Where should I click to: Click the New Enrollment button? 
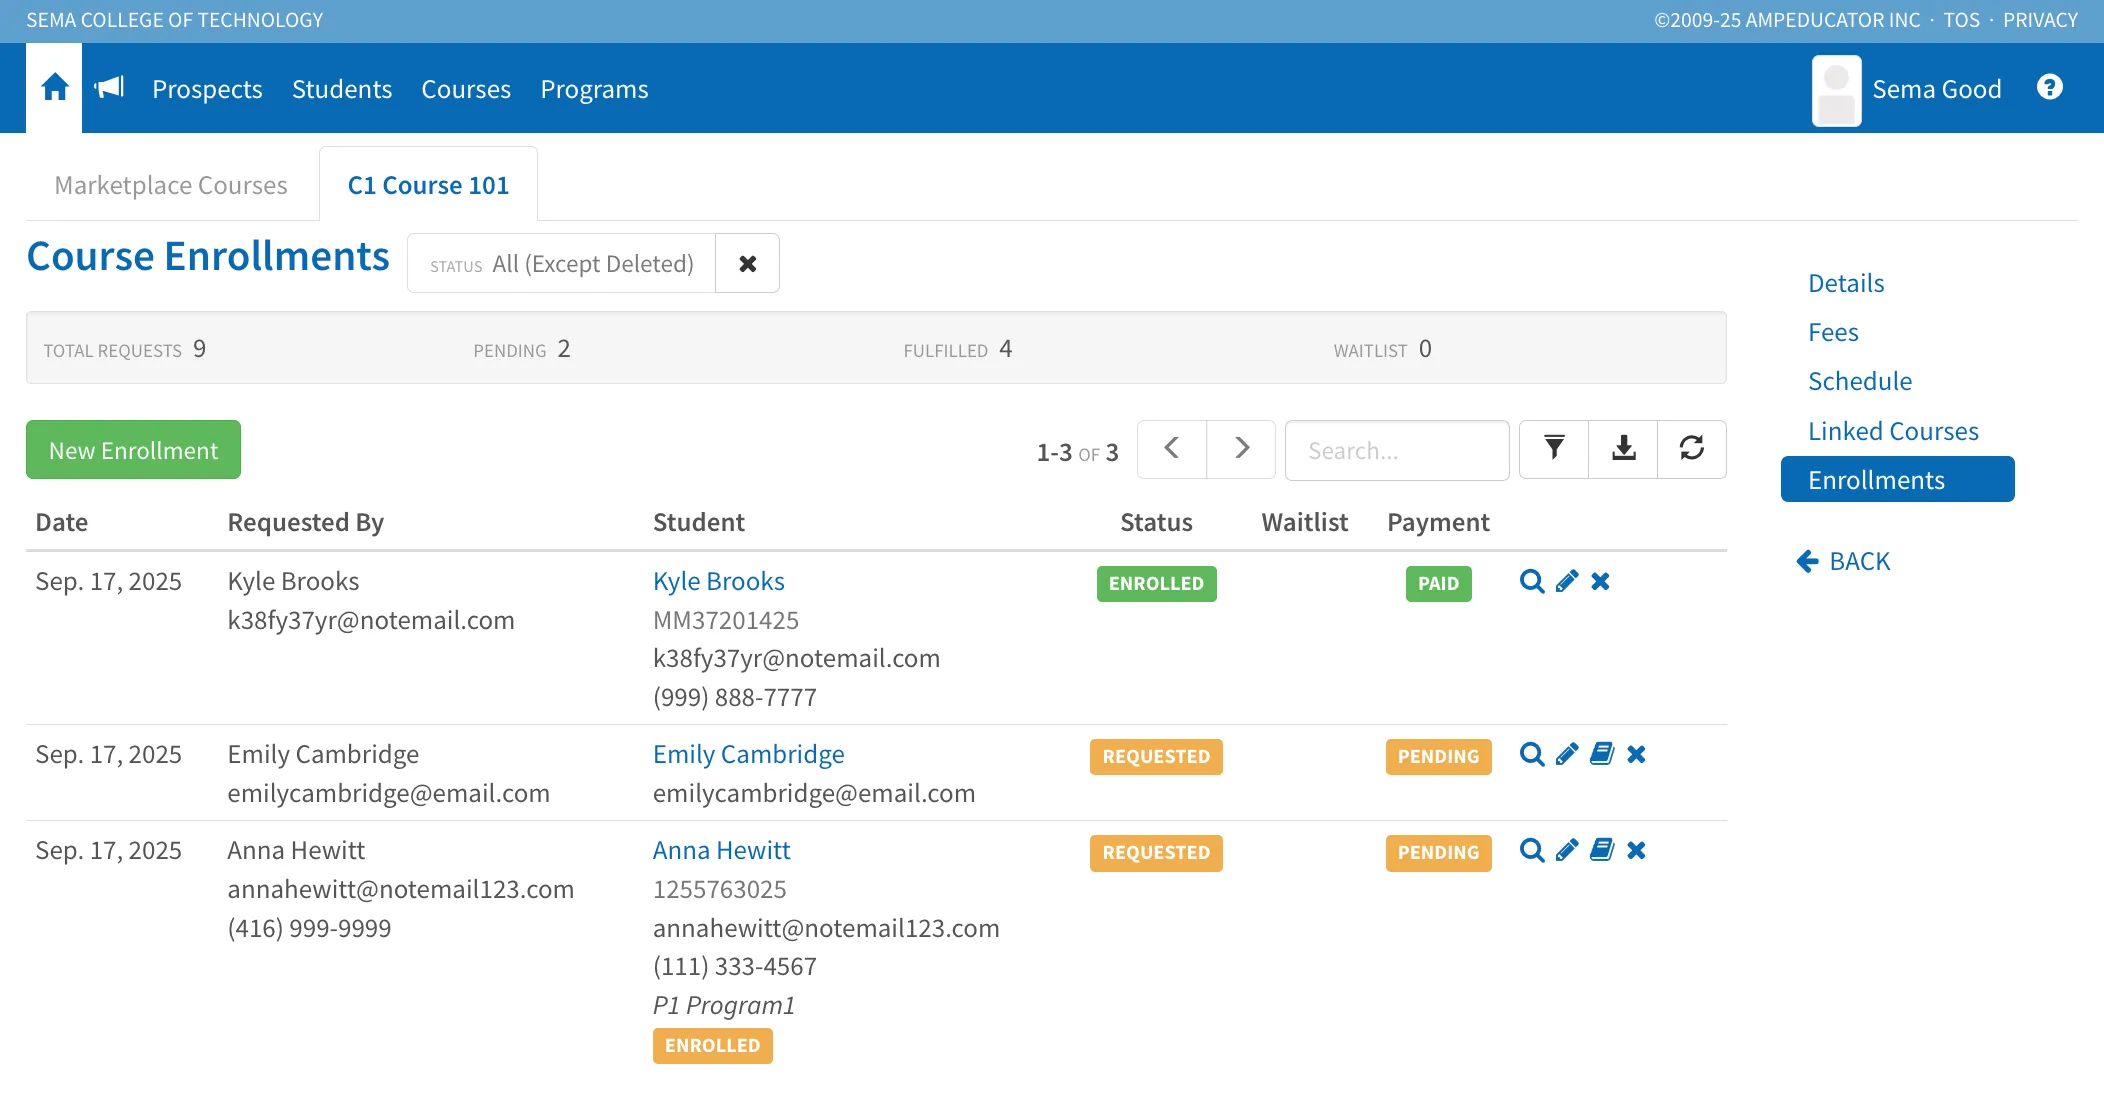coord(133,450)
